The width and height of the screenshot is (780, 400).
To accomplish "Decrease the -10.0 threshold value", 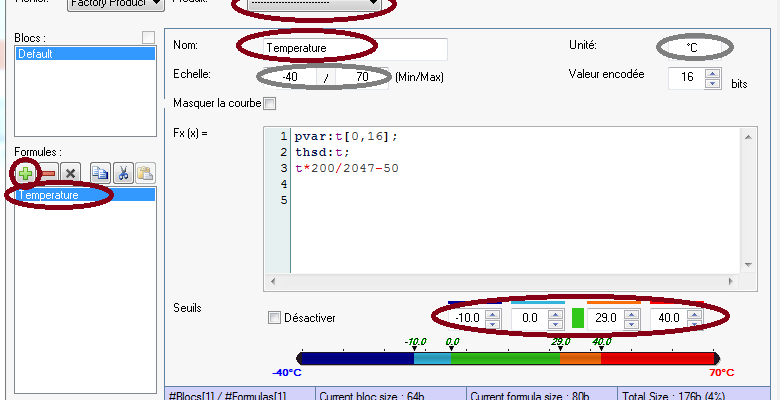I will [492, 324].
